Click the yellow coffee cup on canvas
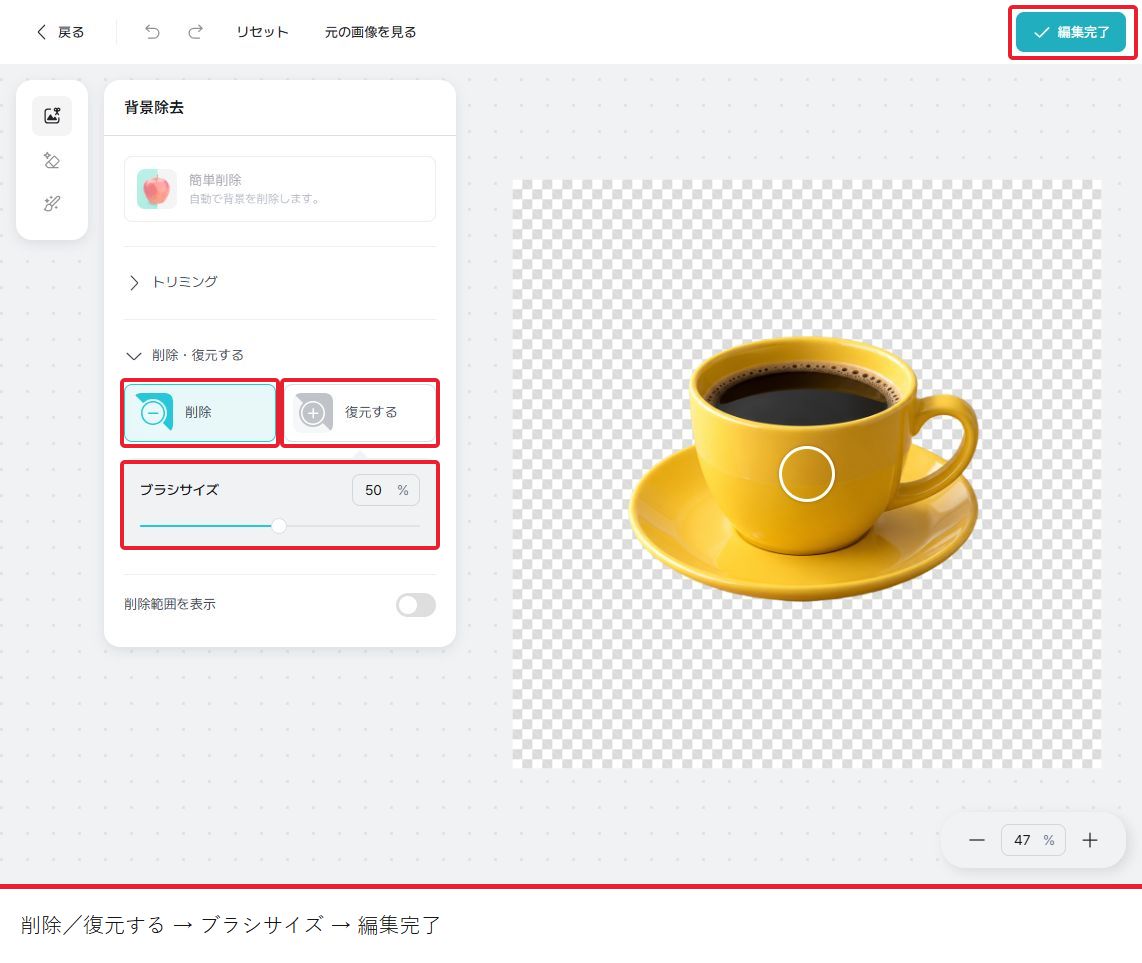1142x963 pixels. (x=803, y=466)
